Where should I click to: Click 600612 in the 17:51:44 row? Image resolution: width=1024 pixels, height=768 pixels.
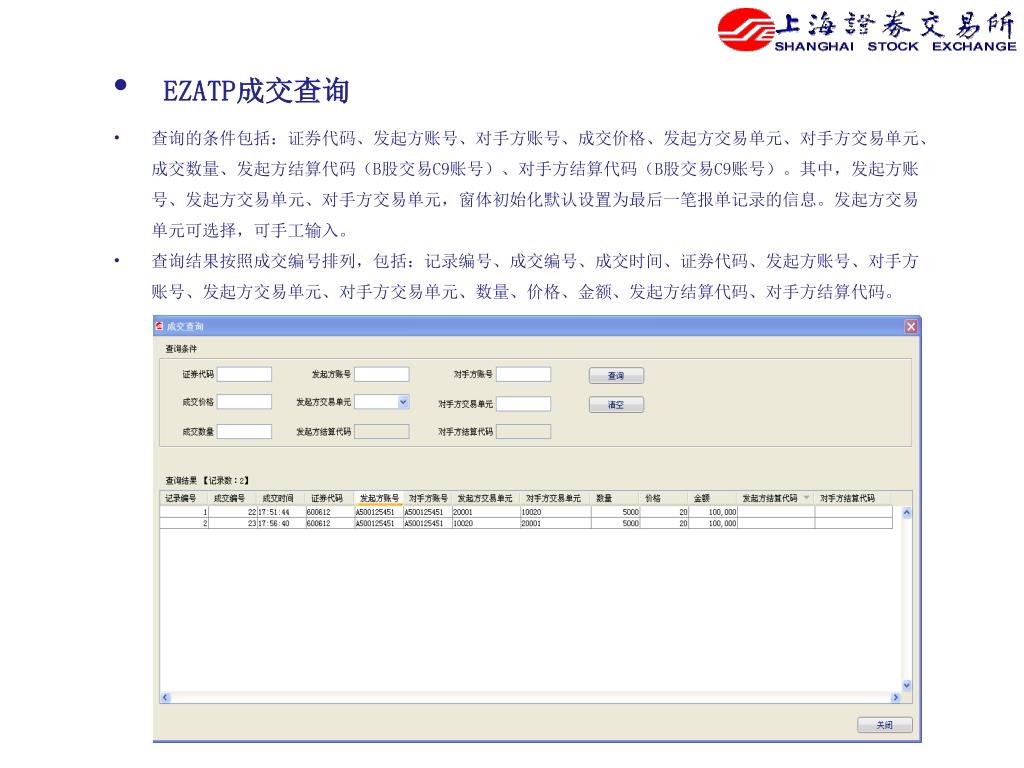point(330,513)
